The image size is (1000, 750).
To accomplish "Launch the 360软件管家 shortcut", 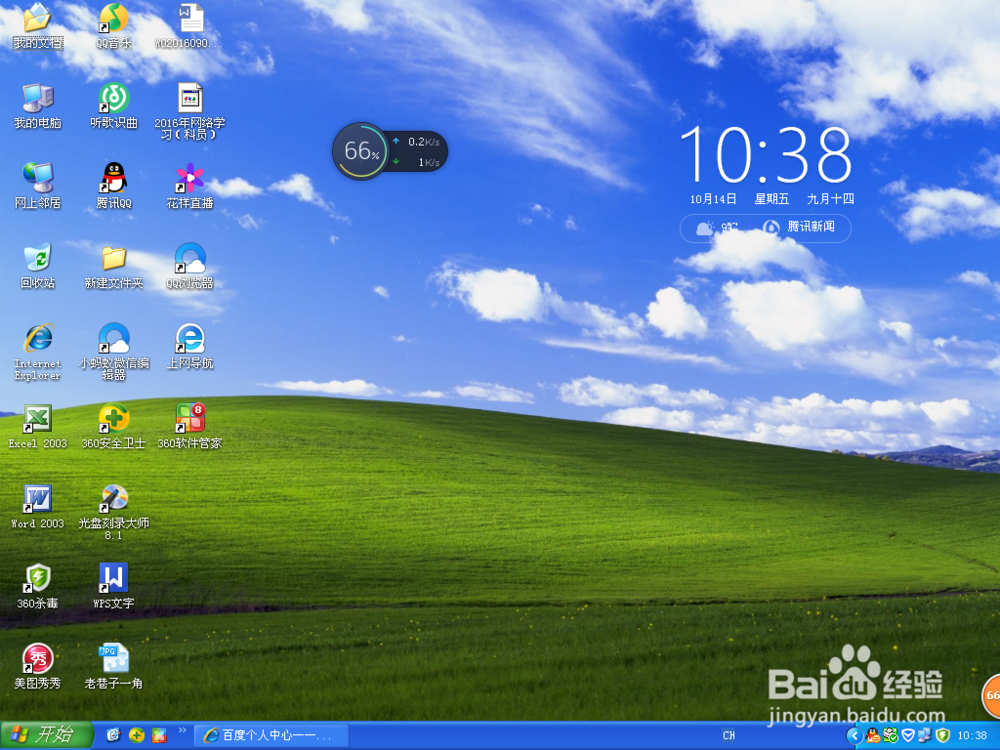I will (189, 427).
